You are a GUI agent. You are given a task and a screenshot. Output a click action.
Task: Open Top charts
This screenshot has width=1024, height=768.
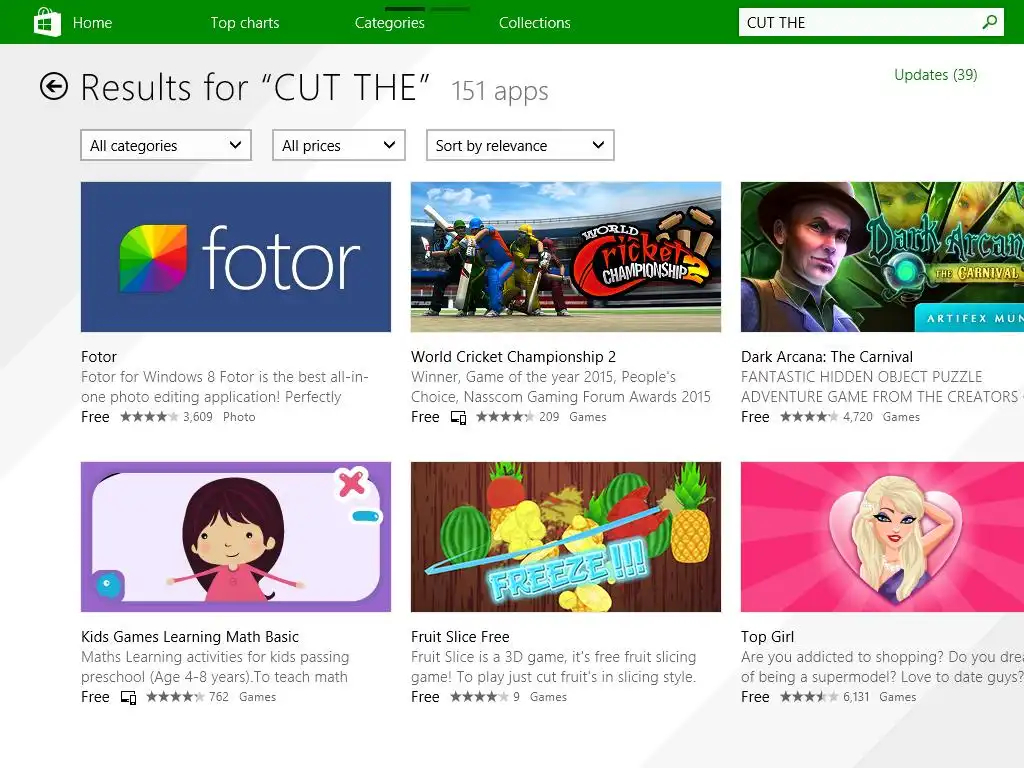coord(244,23)
